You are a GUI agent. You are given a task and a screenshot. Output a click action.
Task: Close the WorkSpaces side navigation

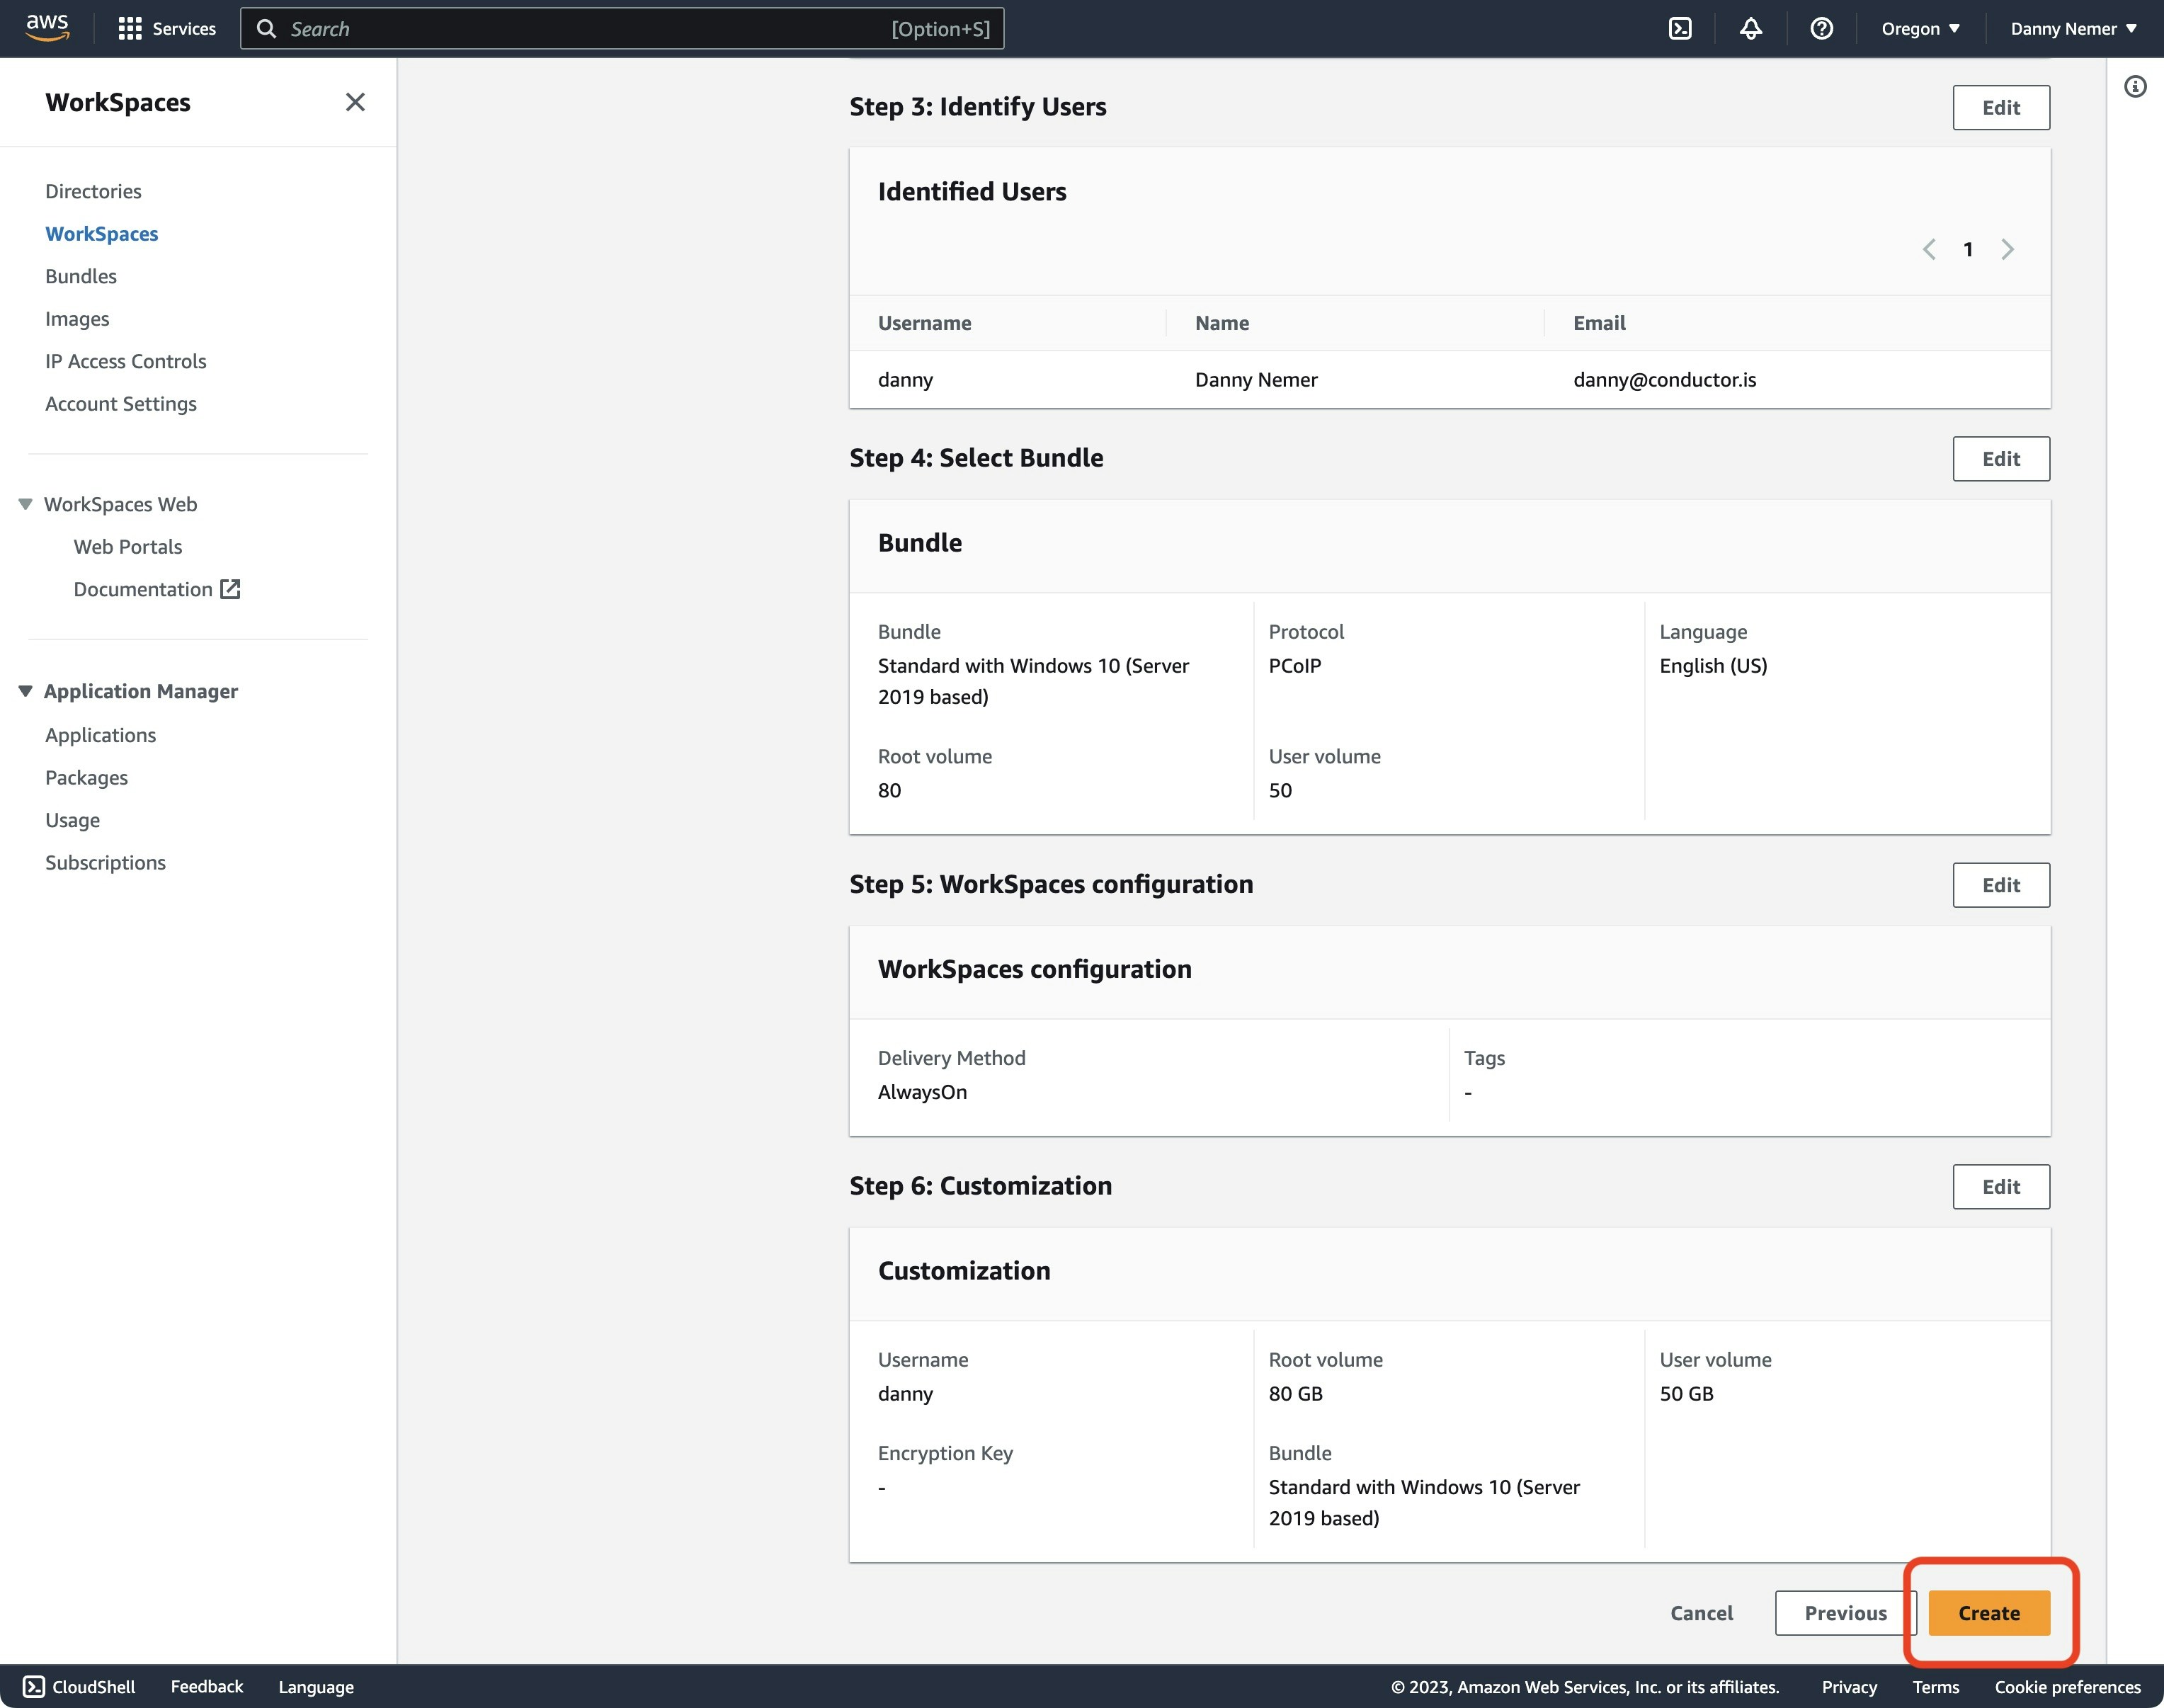[x=355, y=102]
